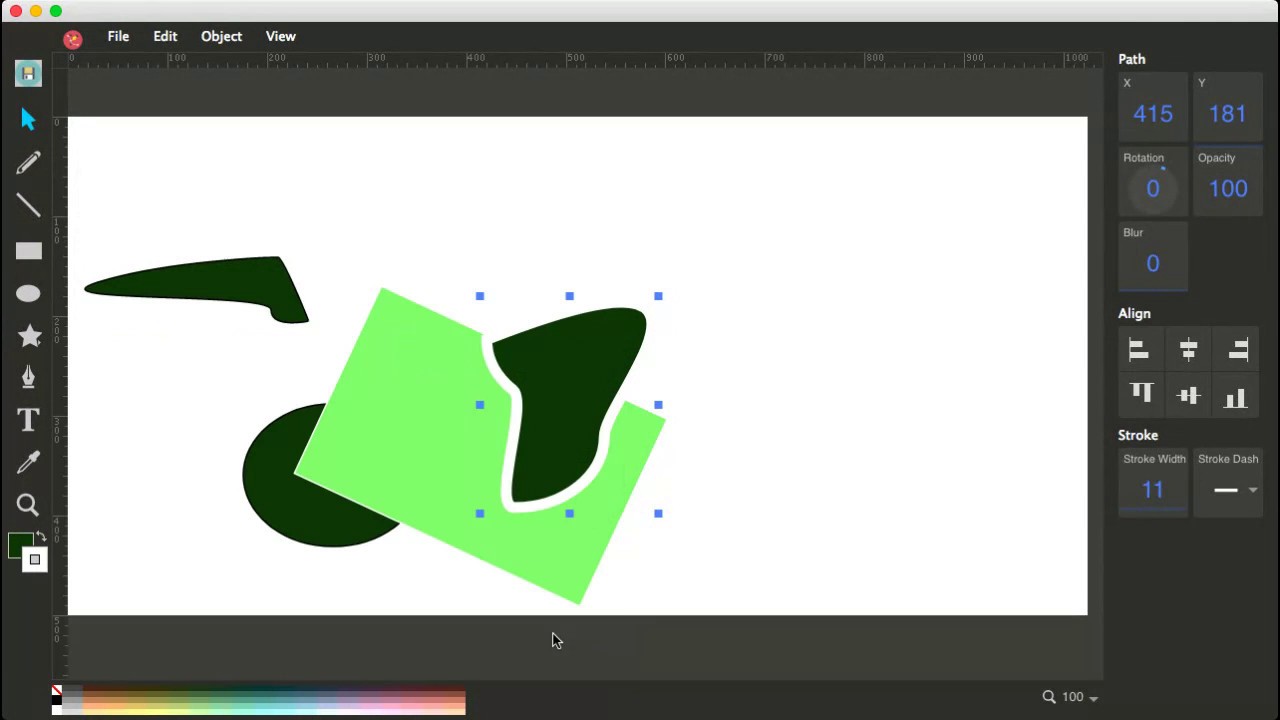Center the shape vertically using Align
This screenshot has height=720, width=1280.
pos(1188,393)
